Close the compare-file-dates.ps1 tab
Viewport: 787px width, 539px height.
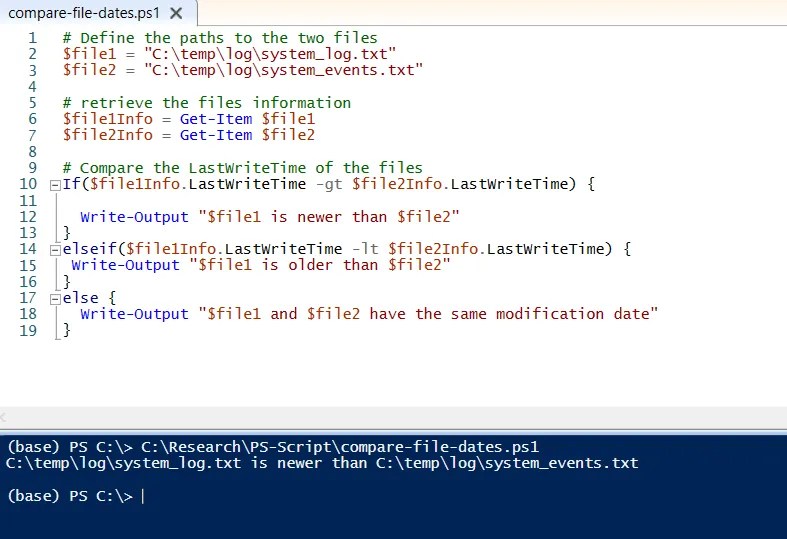176,13
